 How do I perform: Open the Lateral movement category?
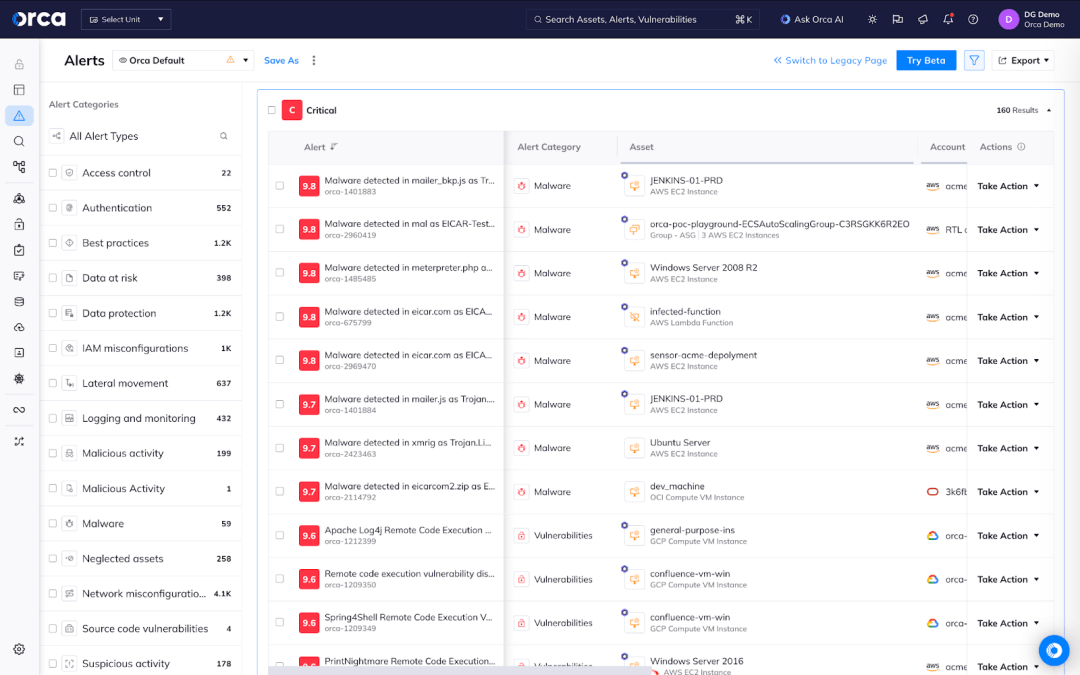pos(125,383)
